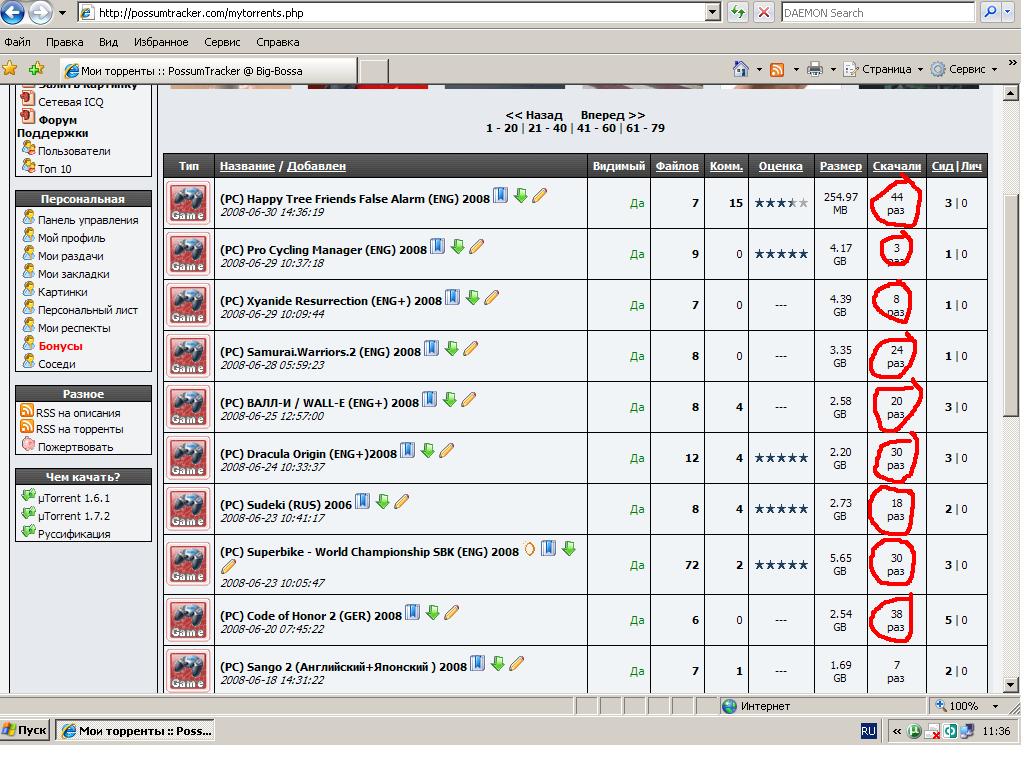Open the Favorites star icon
Viewport: 1024px width, 768px height.
point(10,68)
